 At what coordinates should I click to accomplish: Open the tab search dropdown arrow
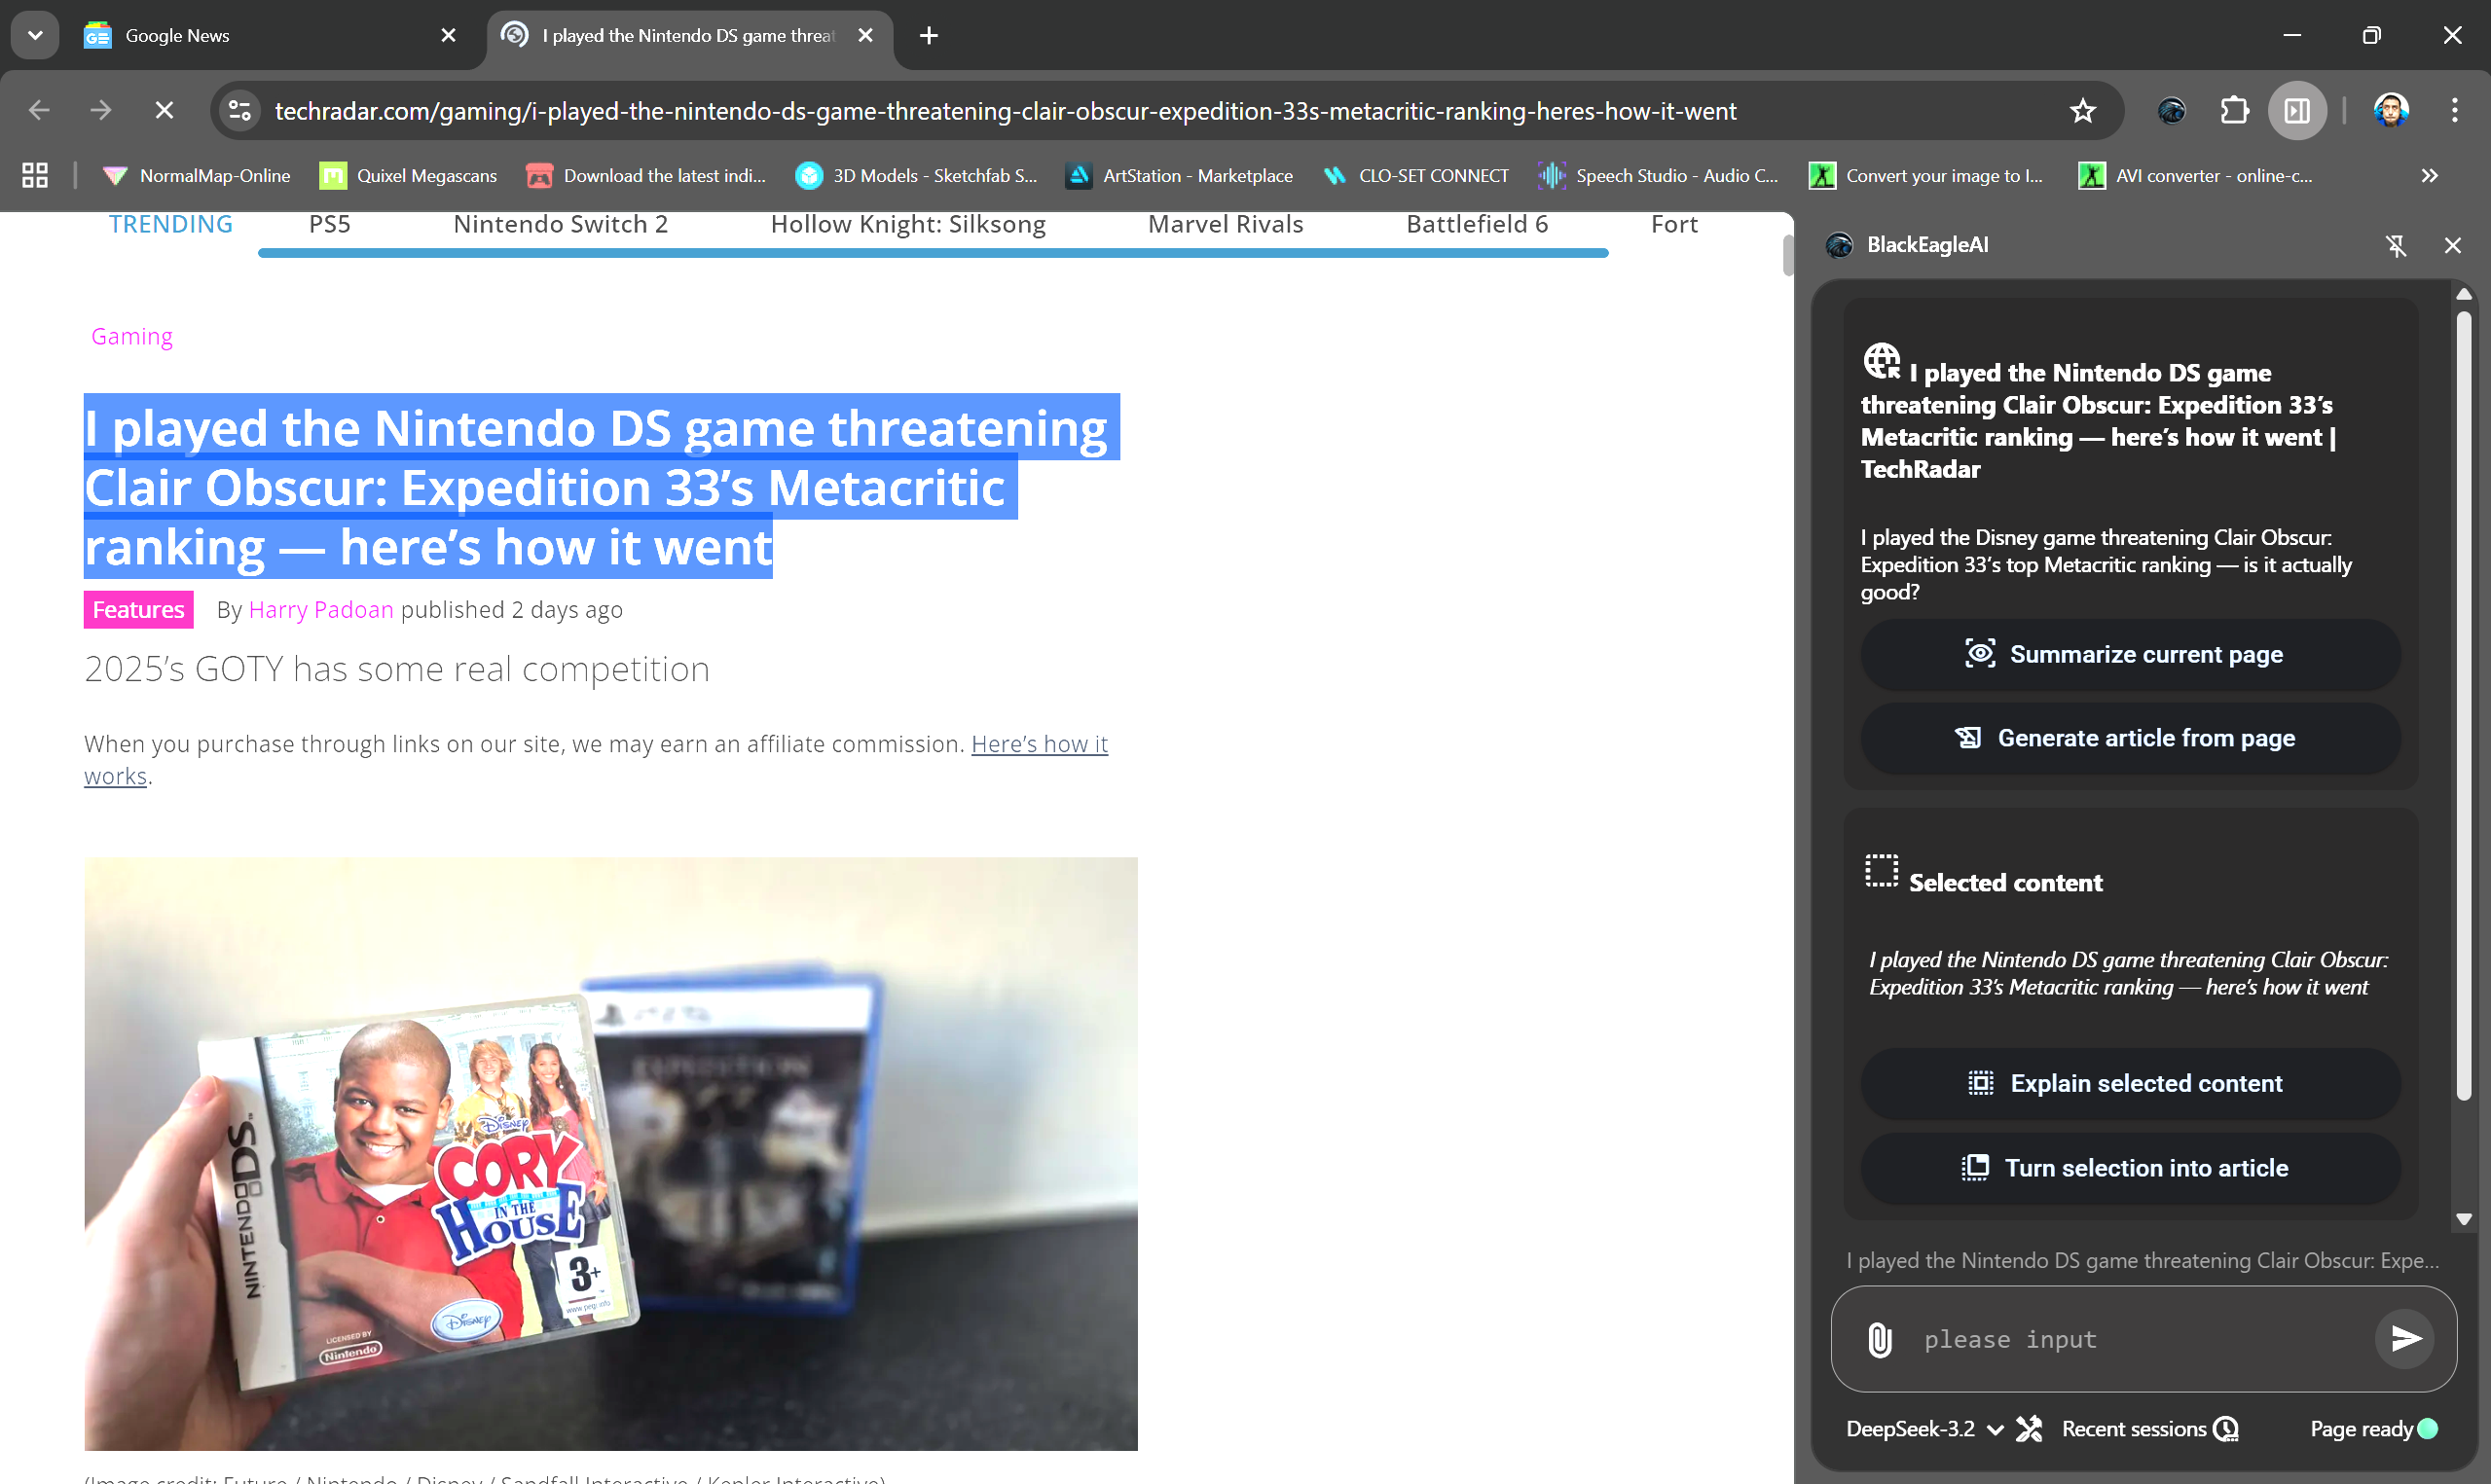[x=34, y=35]
